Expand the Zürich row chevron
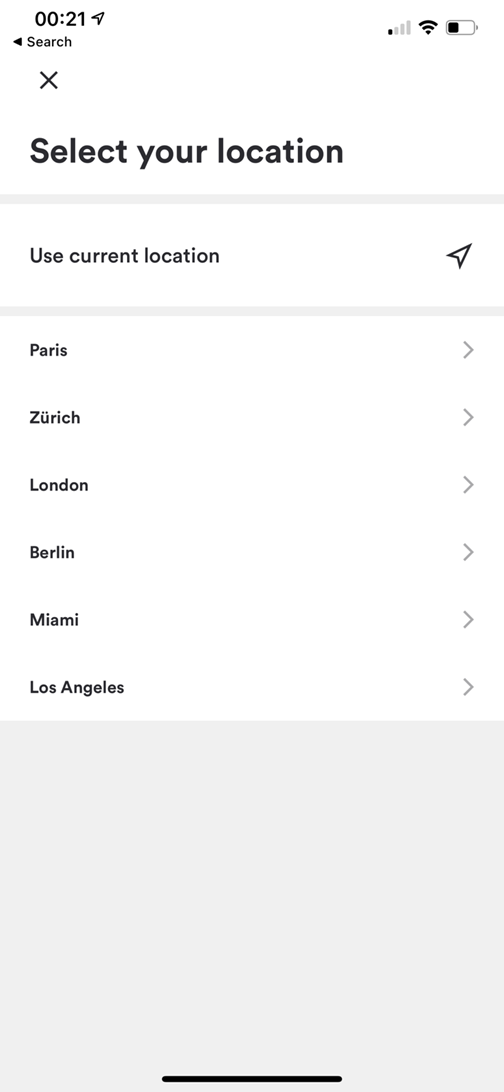Screen dimensions: 504x1092 468,417
